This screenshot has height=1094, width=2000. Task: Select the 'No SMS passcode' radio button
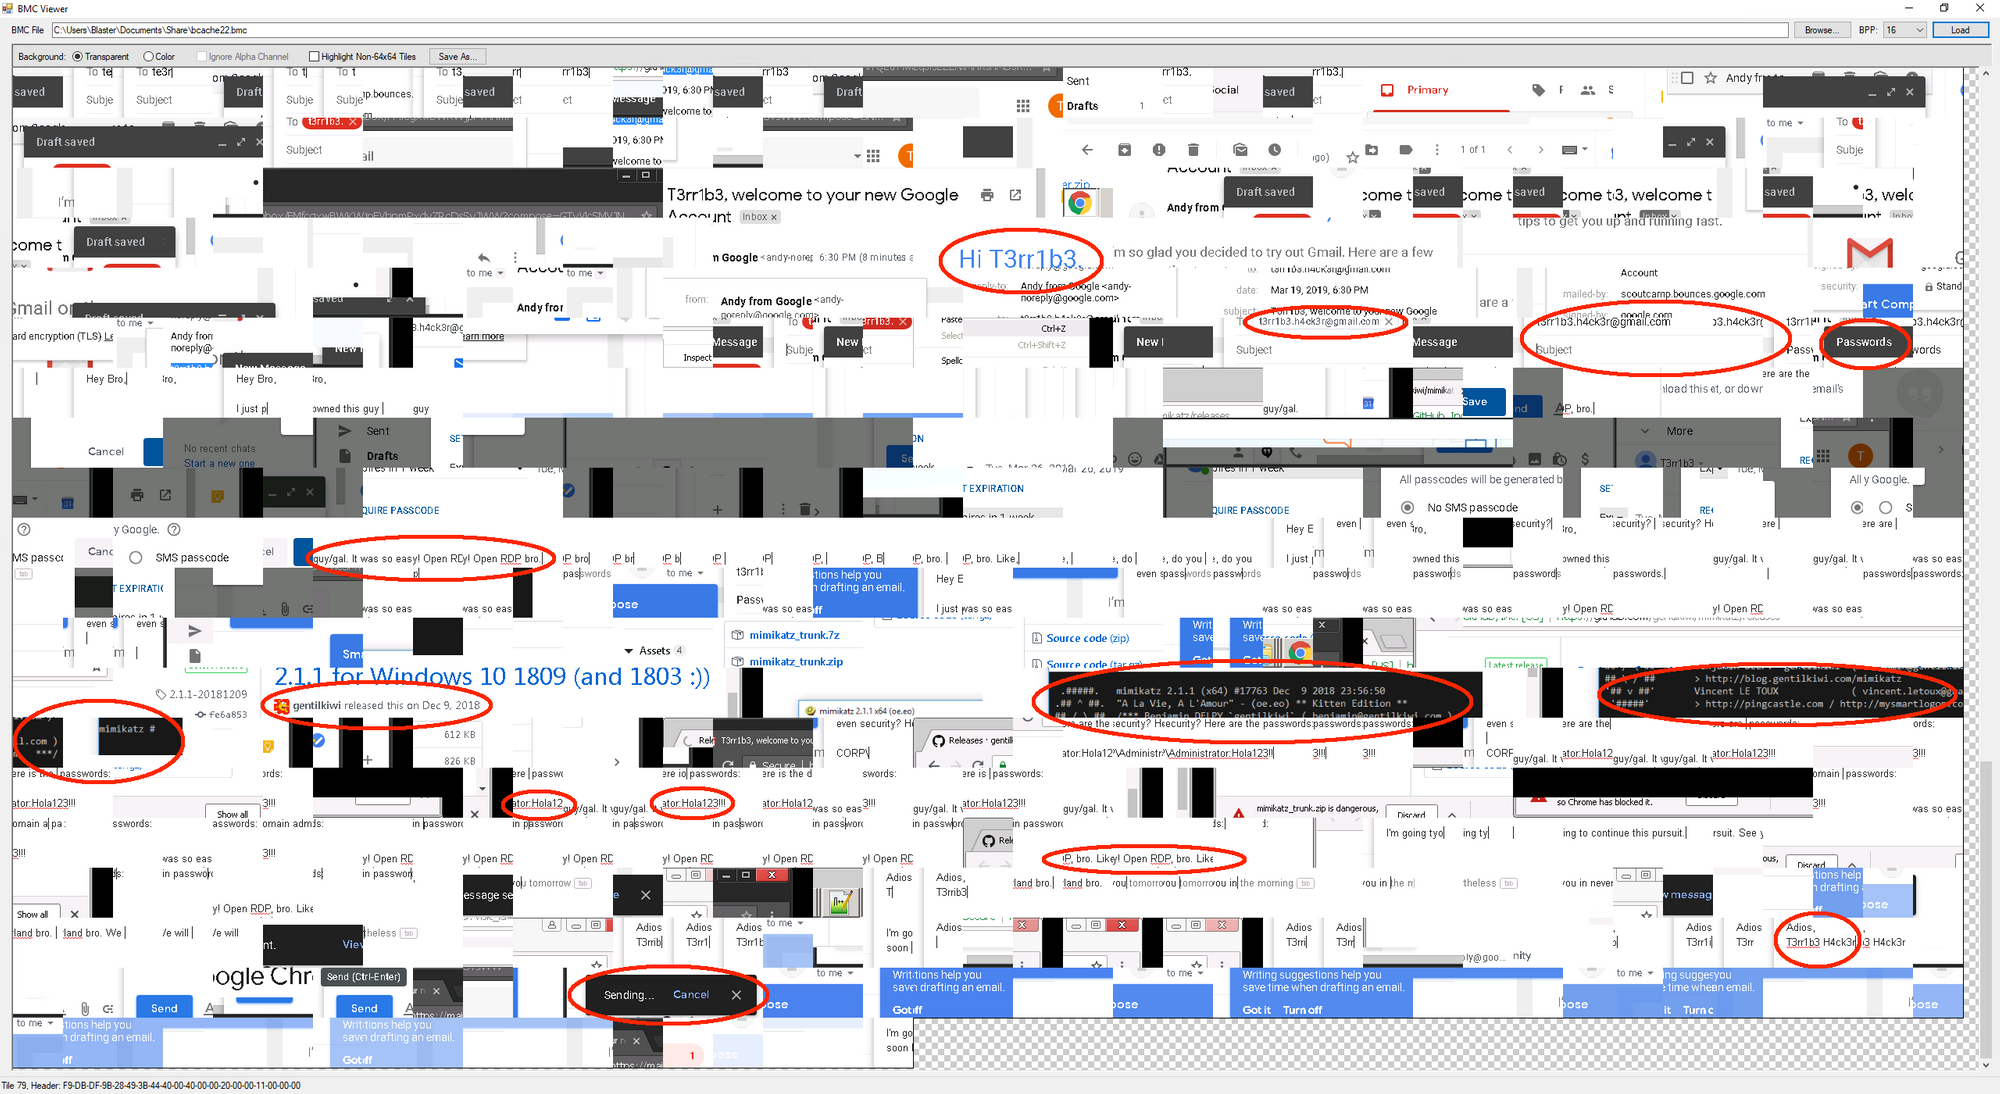pos(1407,508)
